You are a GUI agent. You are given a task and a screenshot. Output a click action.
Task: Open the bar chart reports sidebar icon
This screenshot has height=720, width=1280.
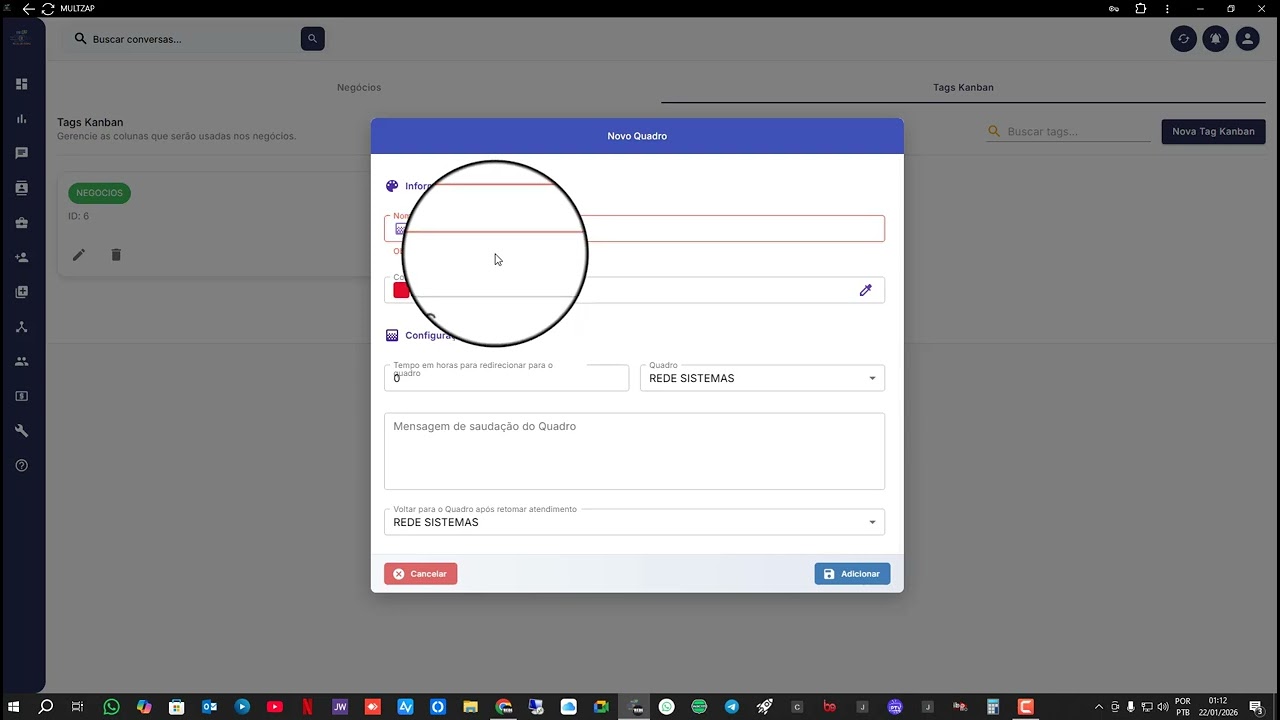pyautogui.click(x=21, y=119)
